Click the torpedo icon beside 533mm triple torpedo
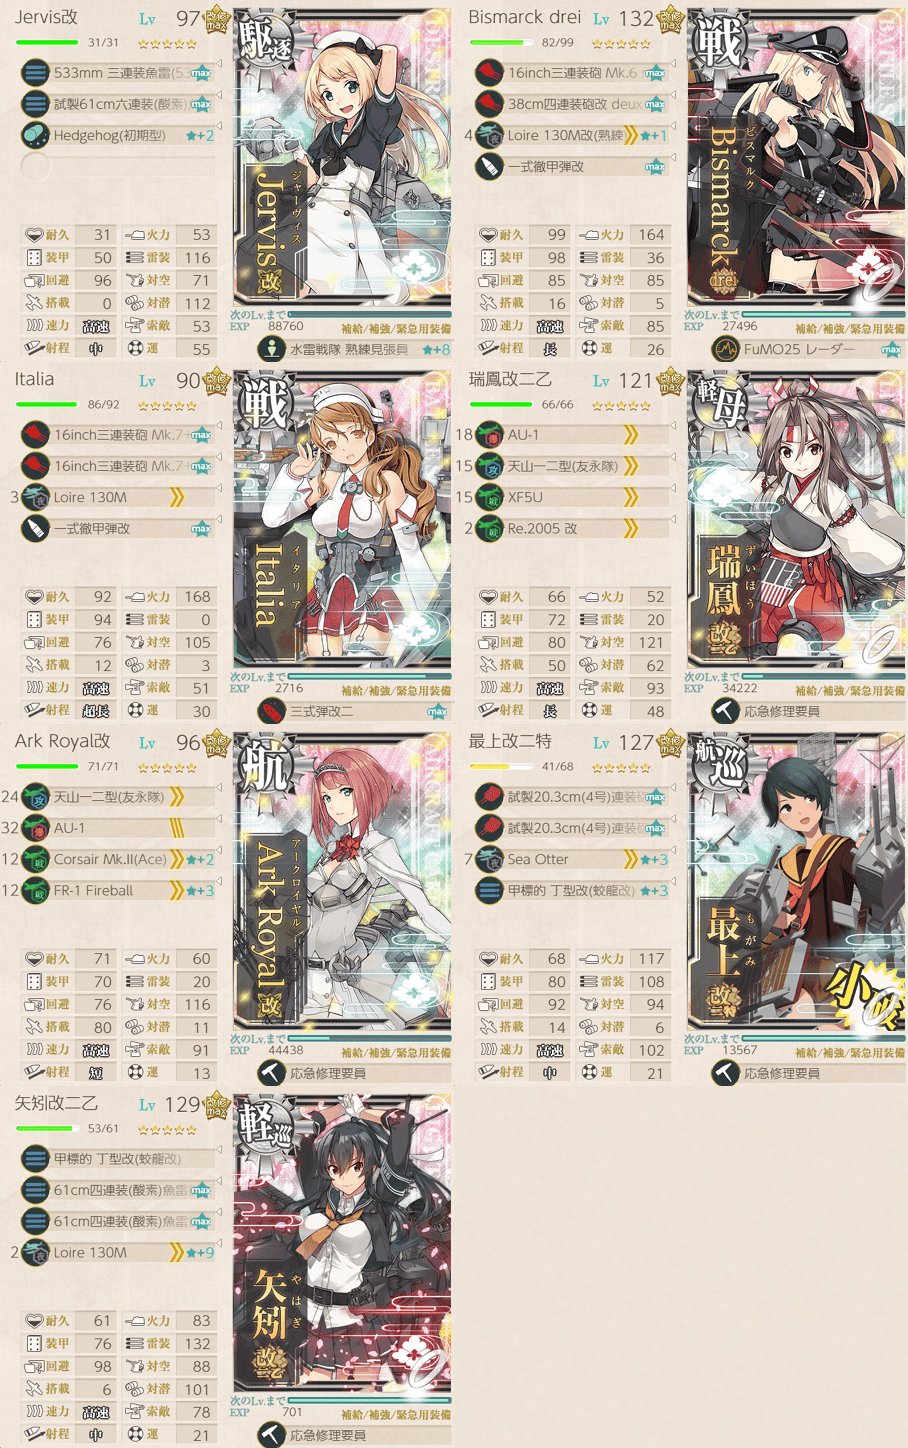The height and width of the screenshot is (1448, 908). tap(35, 73)
